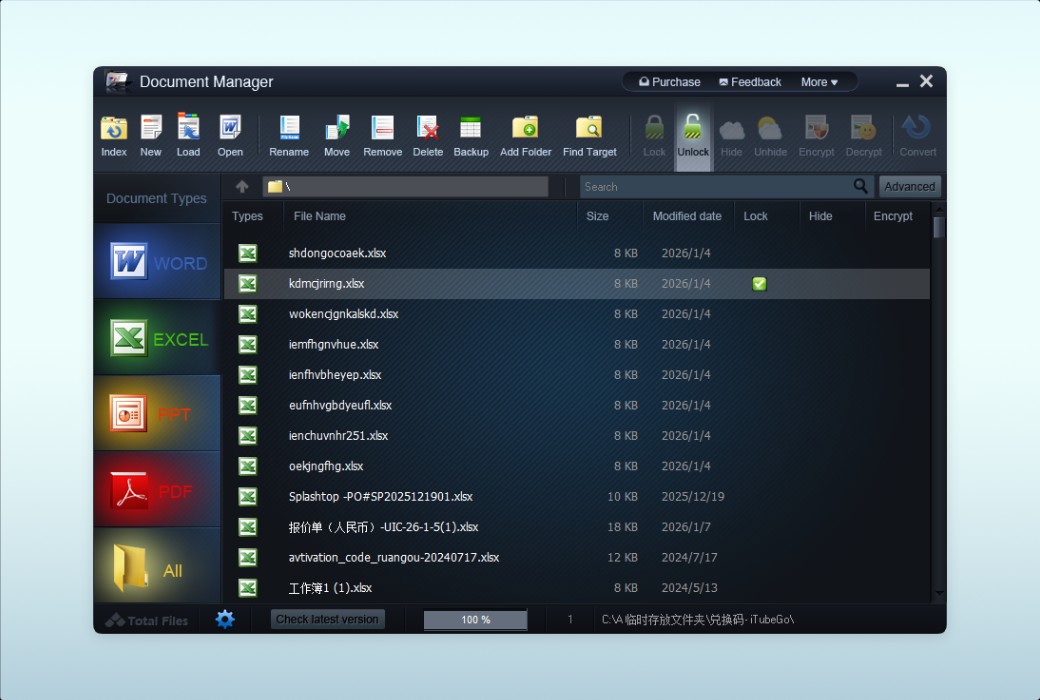
Task: Click the 100 % progress bar
Action: coord(475,620)
